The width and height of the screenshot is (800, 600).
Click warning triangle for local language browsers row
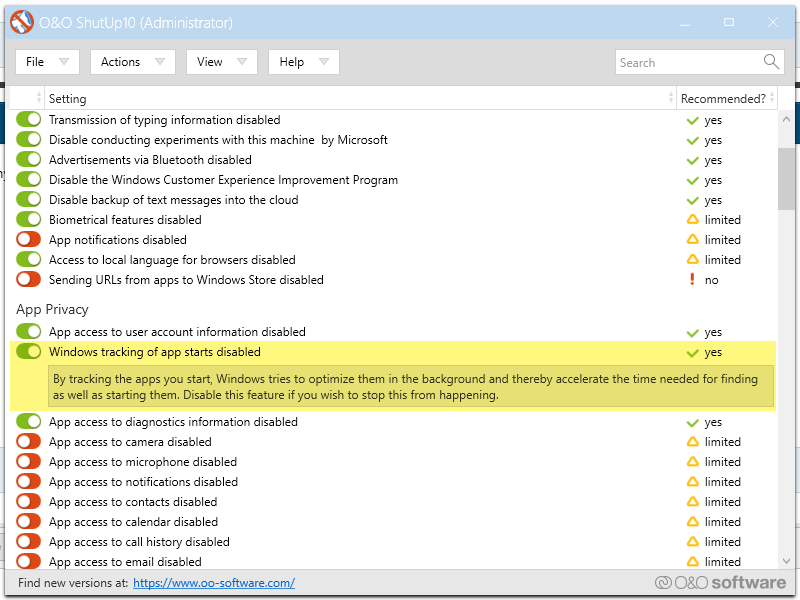click(x=692, y=260)
